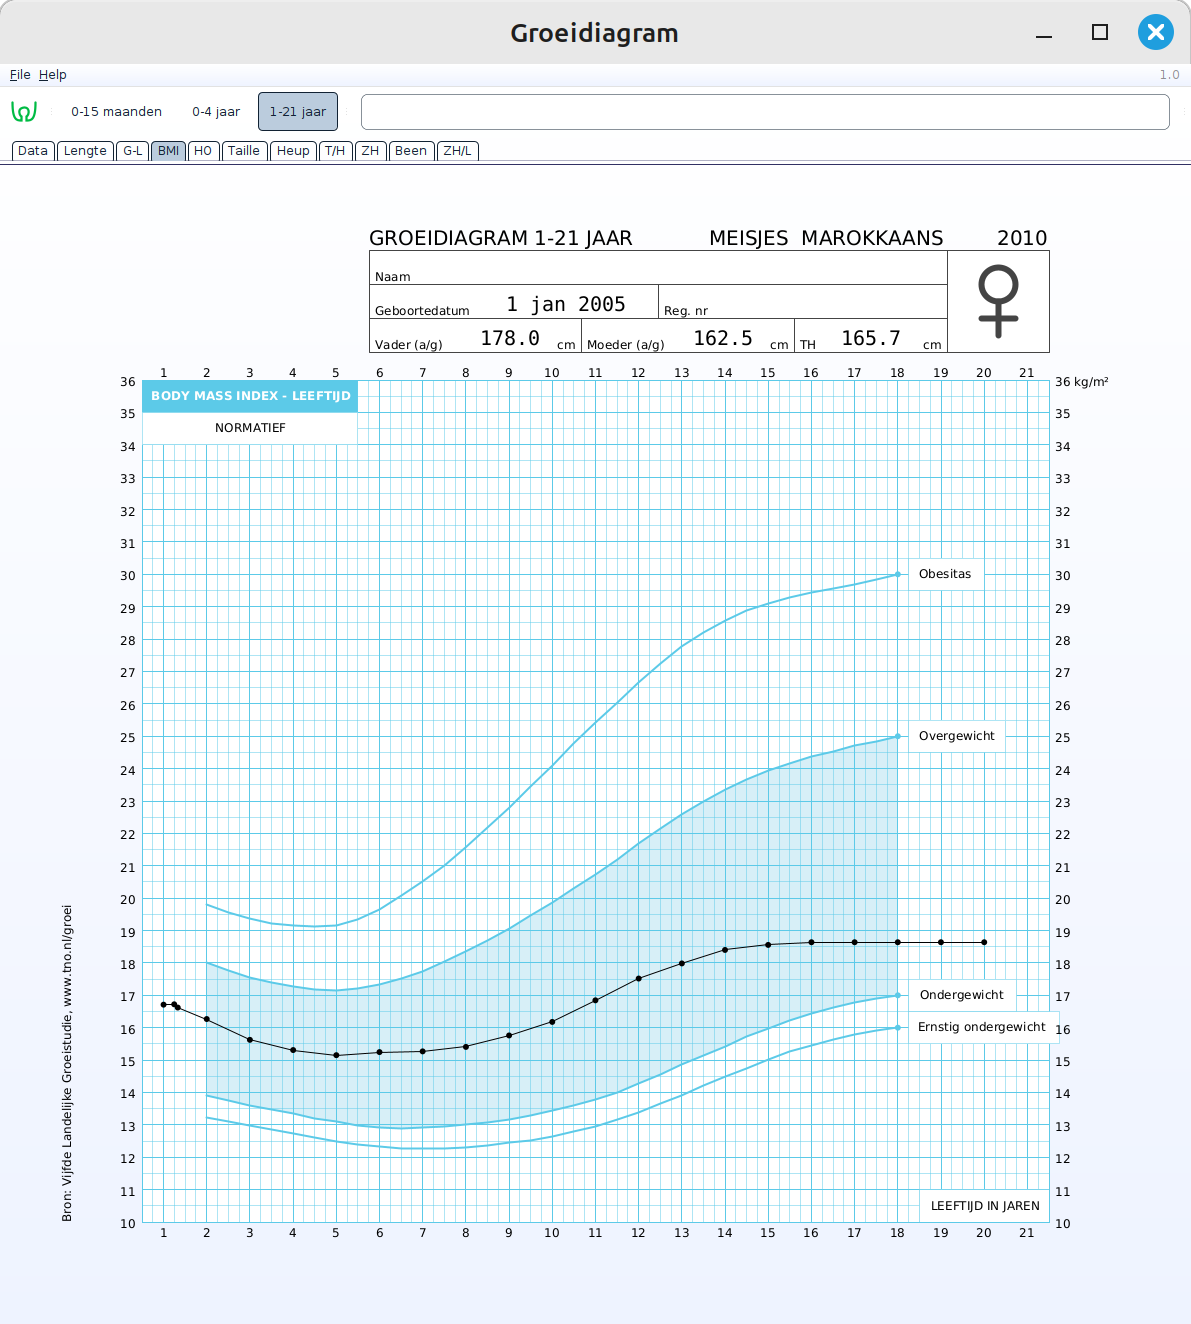
Task: Select the 0-4 jaar age range
Action: tap(216, 112)
